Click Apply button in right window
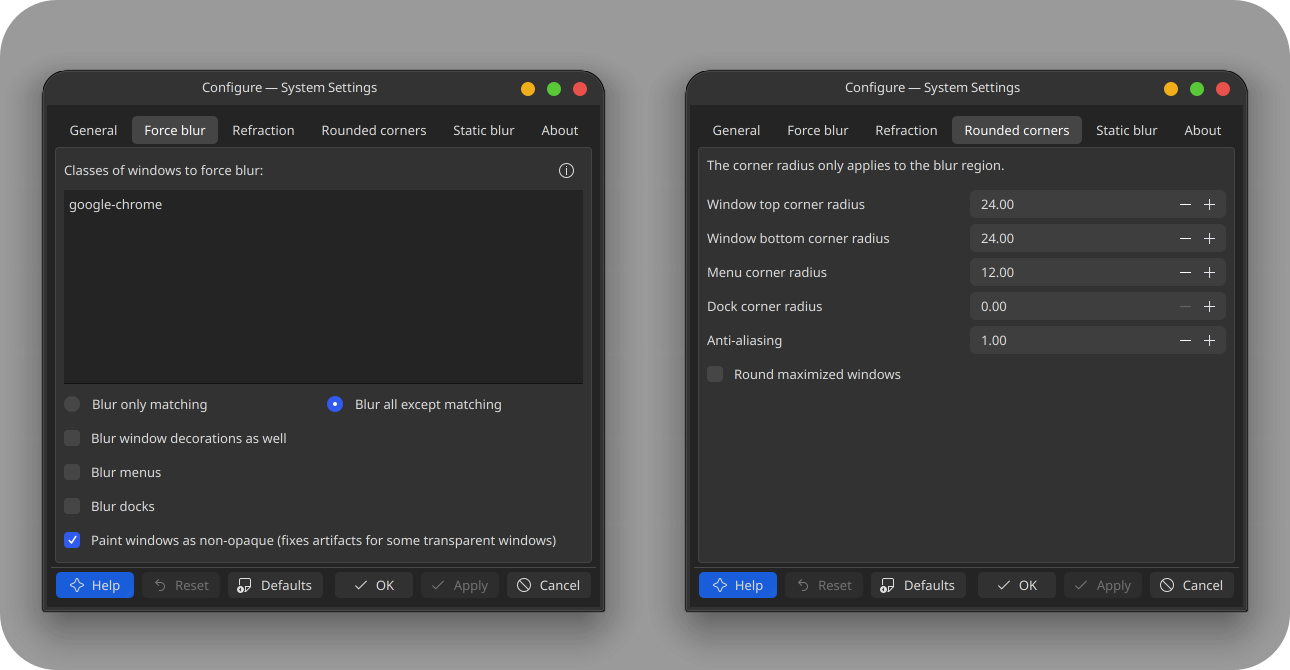Viewport: 1290px width, 670px height. (1103, 585)
